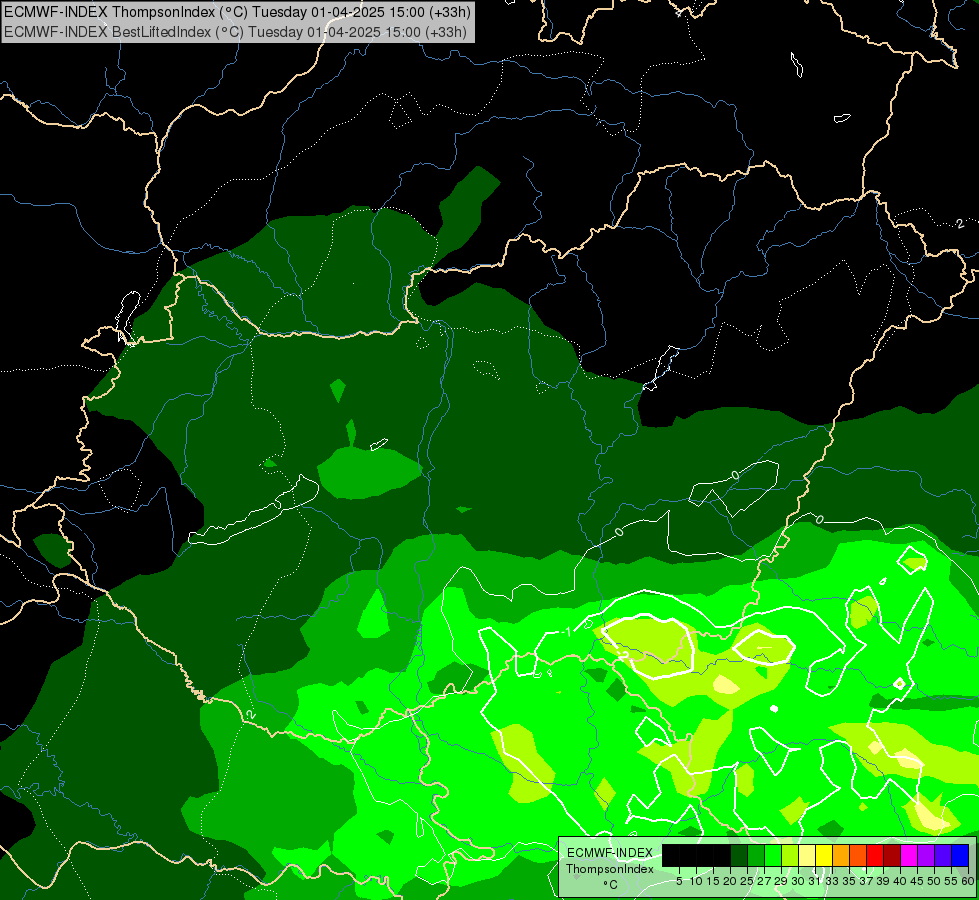Click the blue 55–60 legend swatch

click(x=960, y=855)
